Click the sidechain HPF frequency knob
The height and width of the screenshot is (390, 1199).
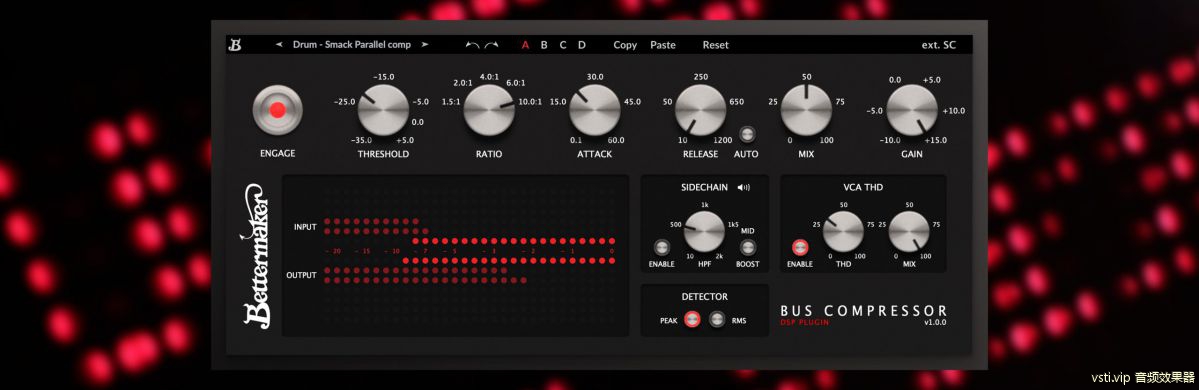click(704, 231)
